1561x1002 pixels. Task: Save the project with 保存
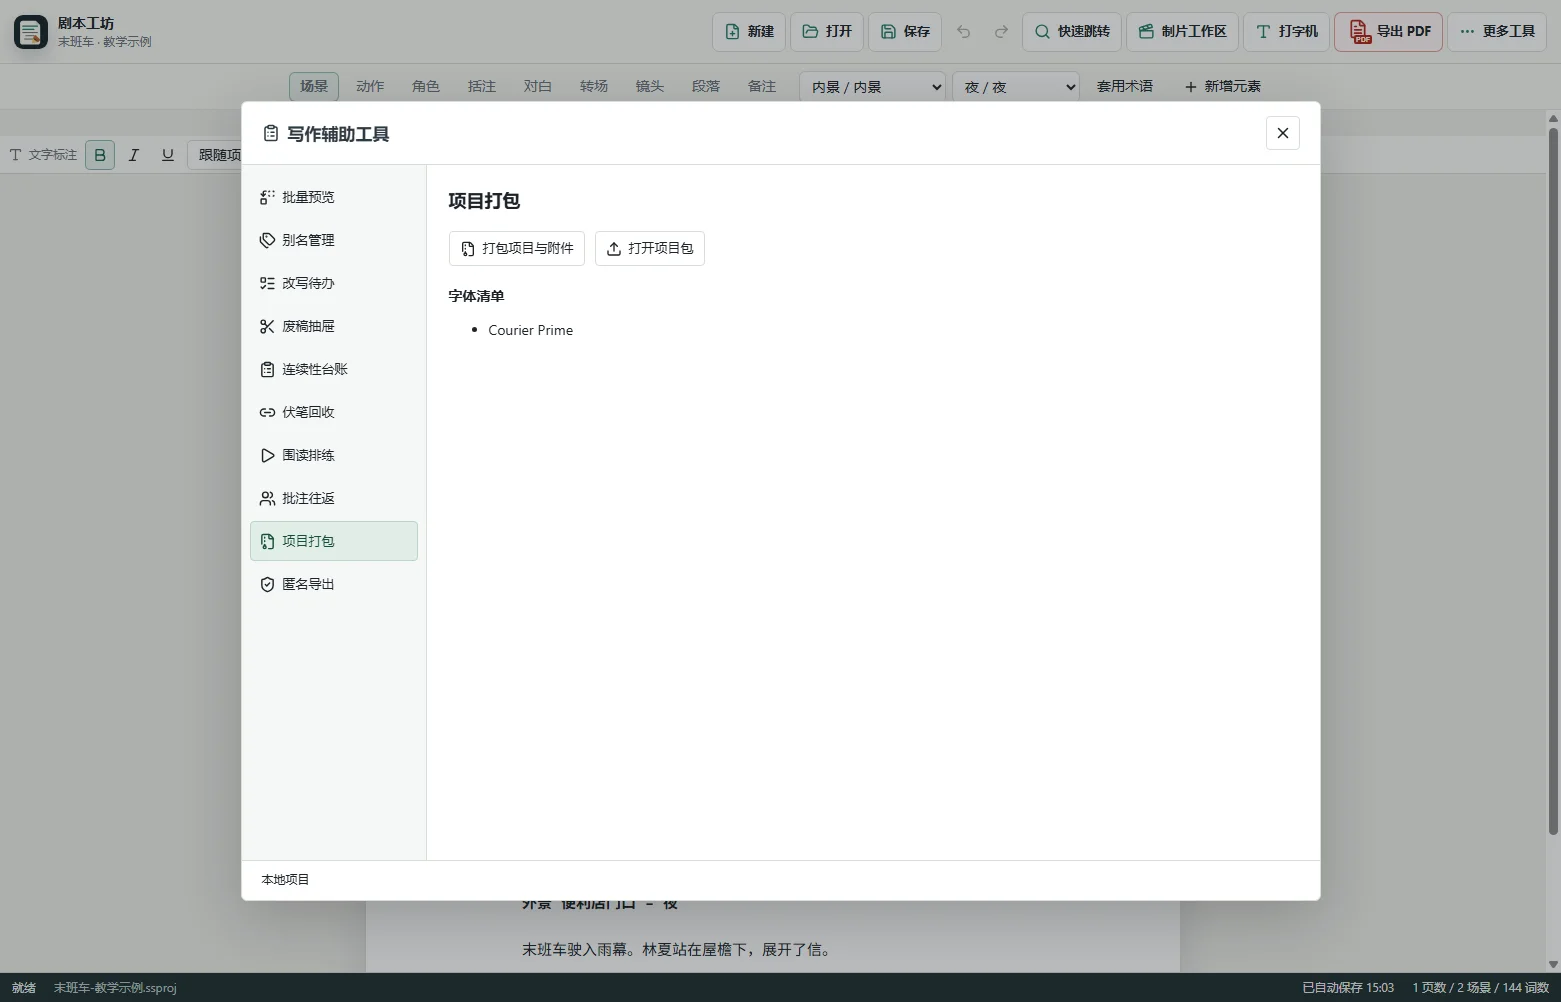905,32
